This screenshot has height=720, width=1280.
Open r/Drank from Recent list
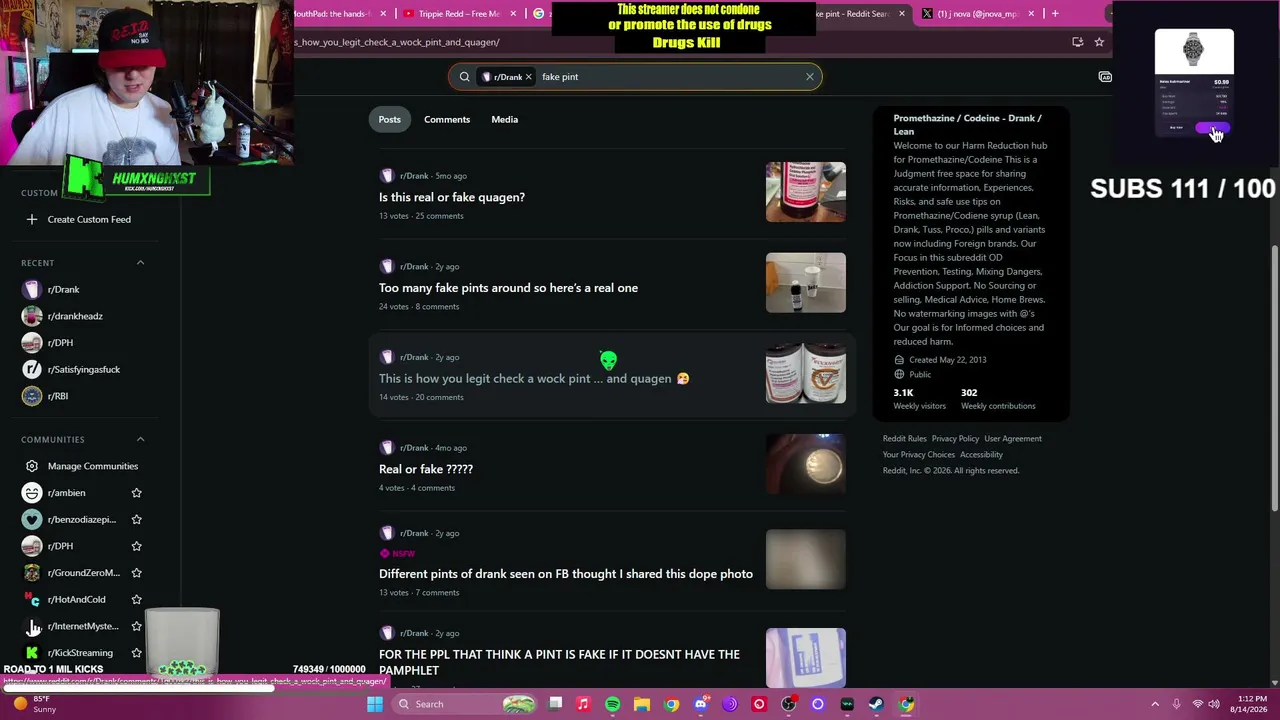[63, 290]
